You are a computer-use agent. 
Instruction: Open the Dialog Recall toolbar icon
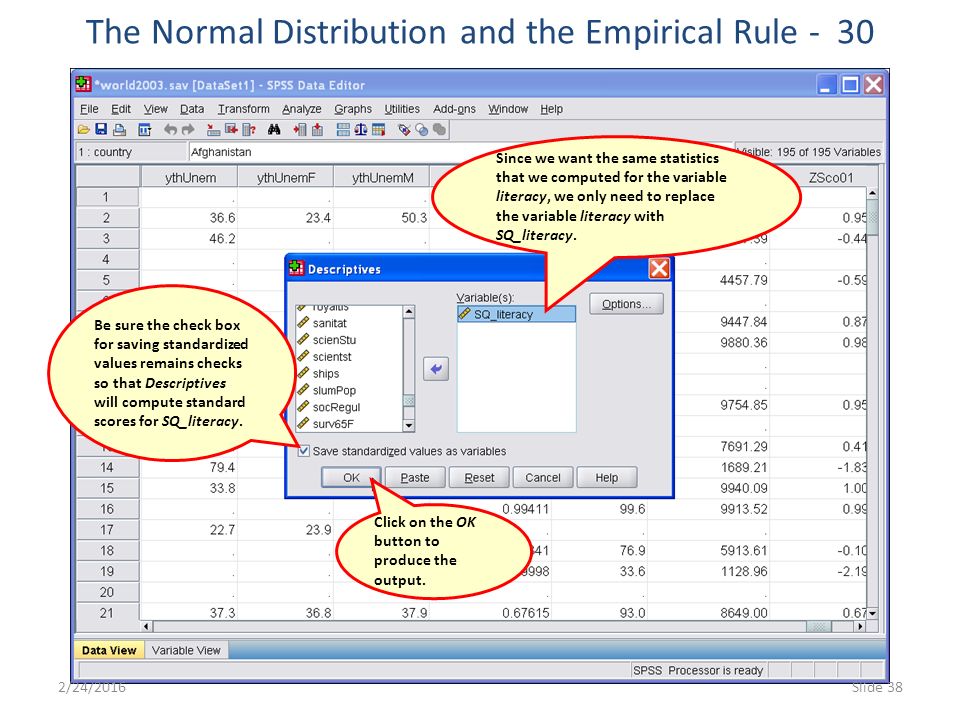pos(145,129)
